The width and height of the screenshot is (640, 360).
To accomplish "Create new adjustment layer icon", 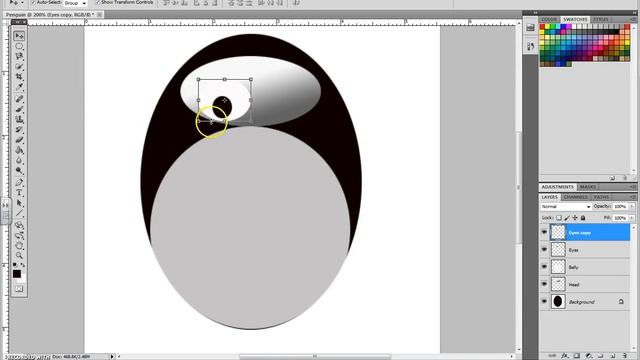I will pos(589,356).
